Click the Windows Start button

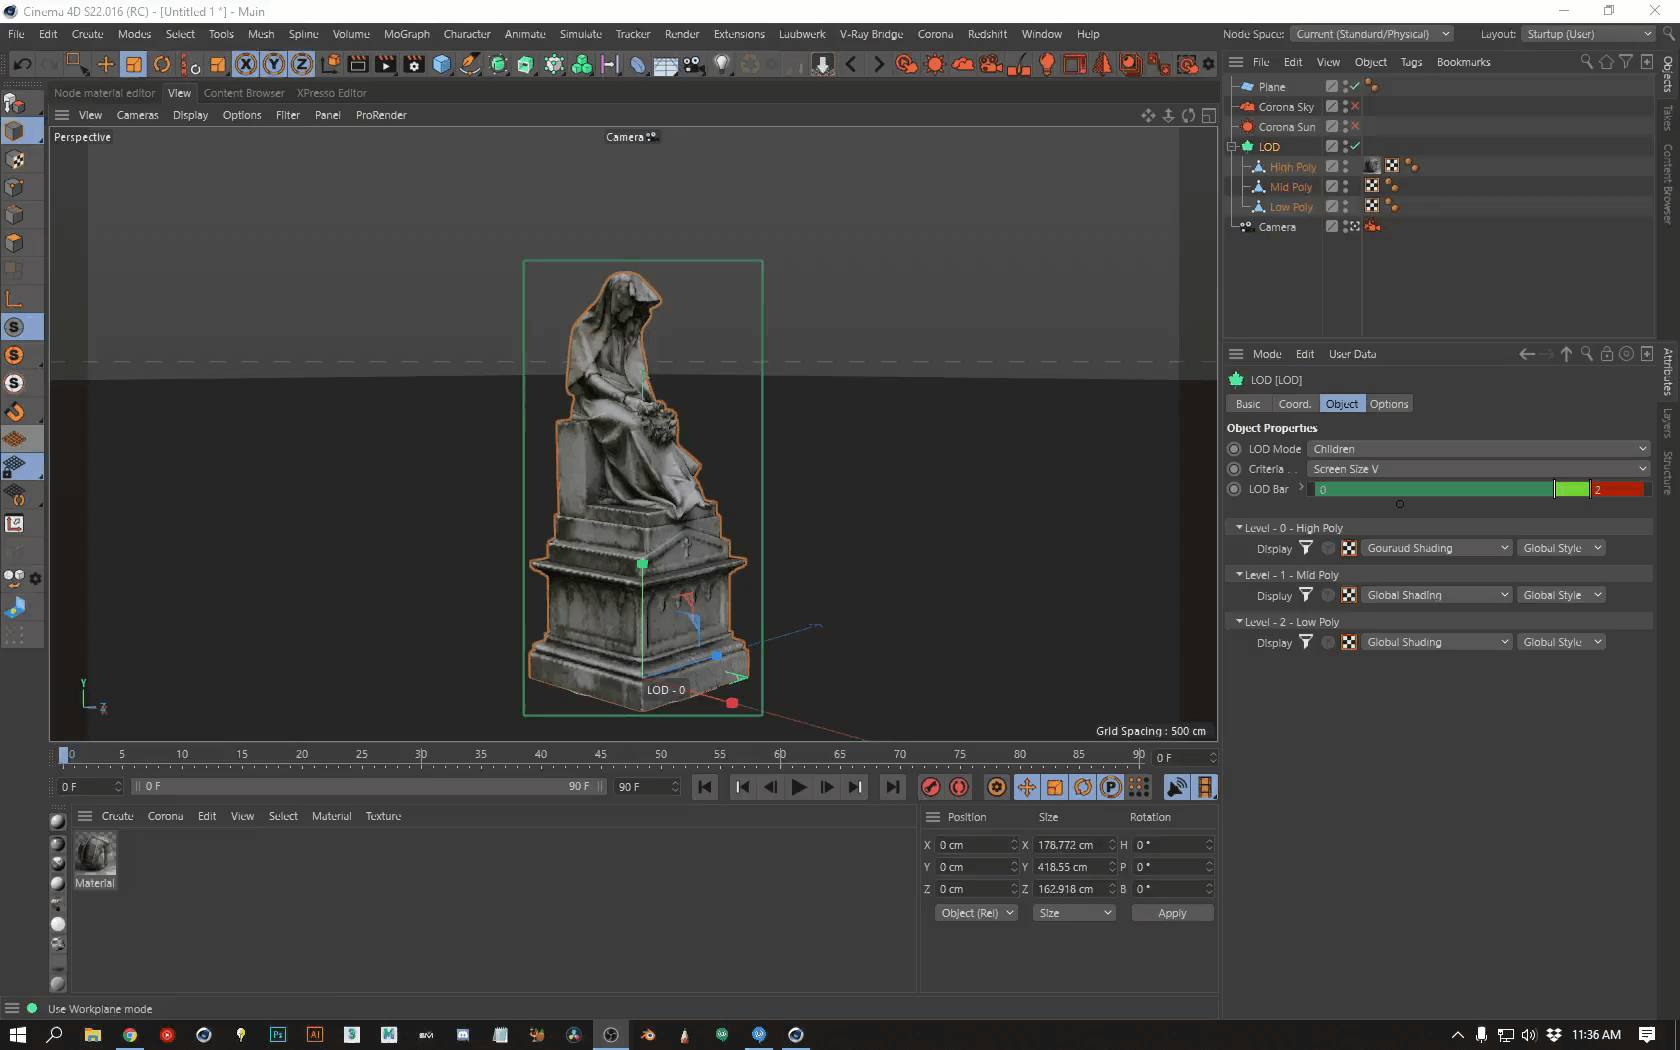(x=17, y=1034)
